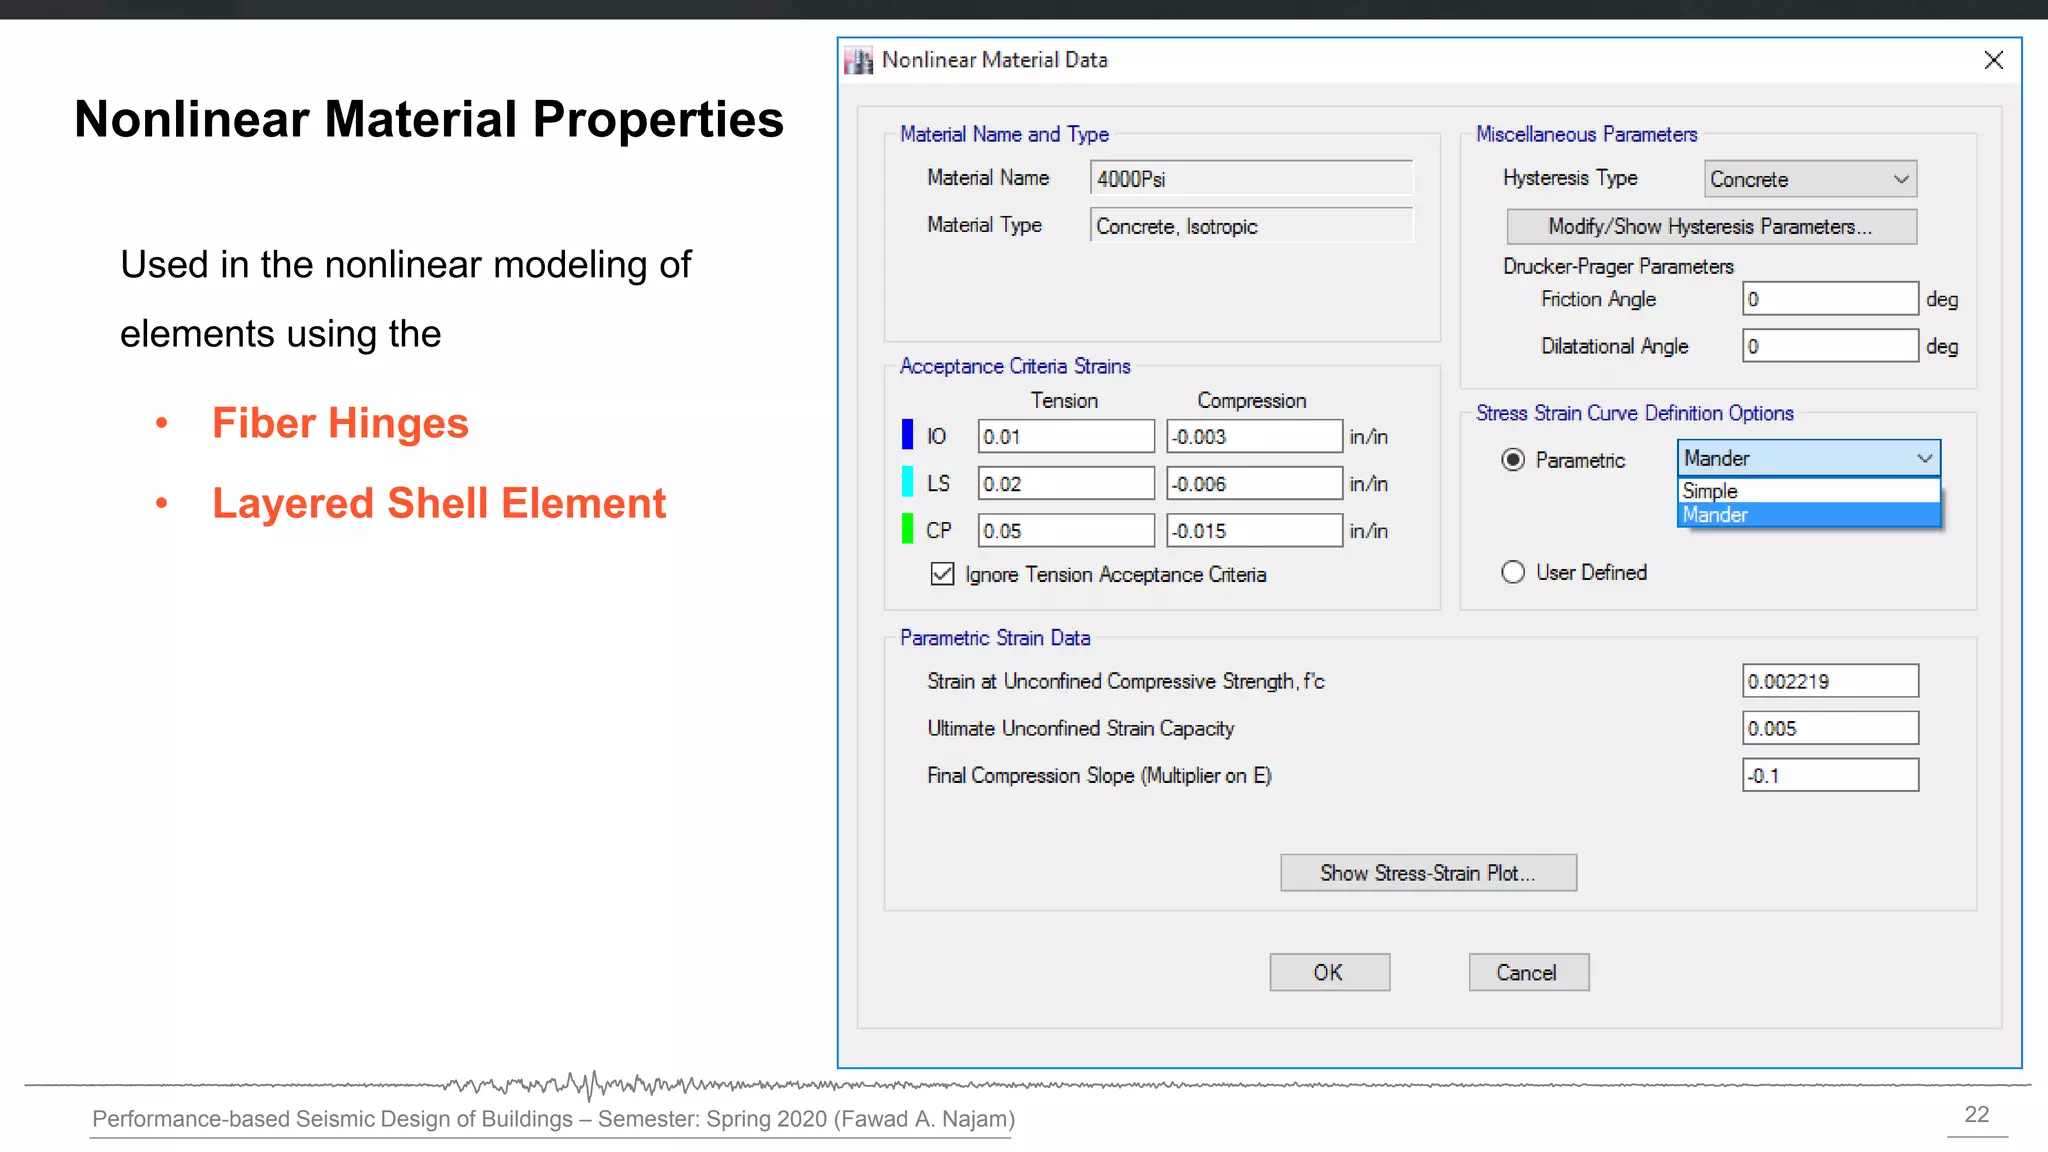Click the cyan LS color swatch
Screen dimensions: 2048x1152
coord(907,482)
